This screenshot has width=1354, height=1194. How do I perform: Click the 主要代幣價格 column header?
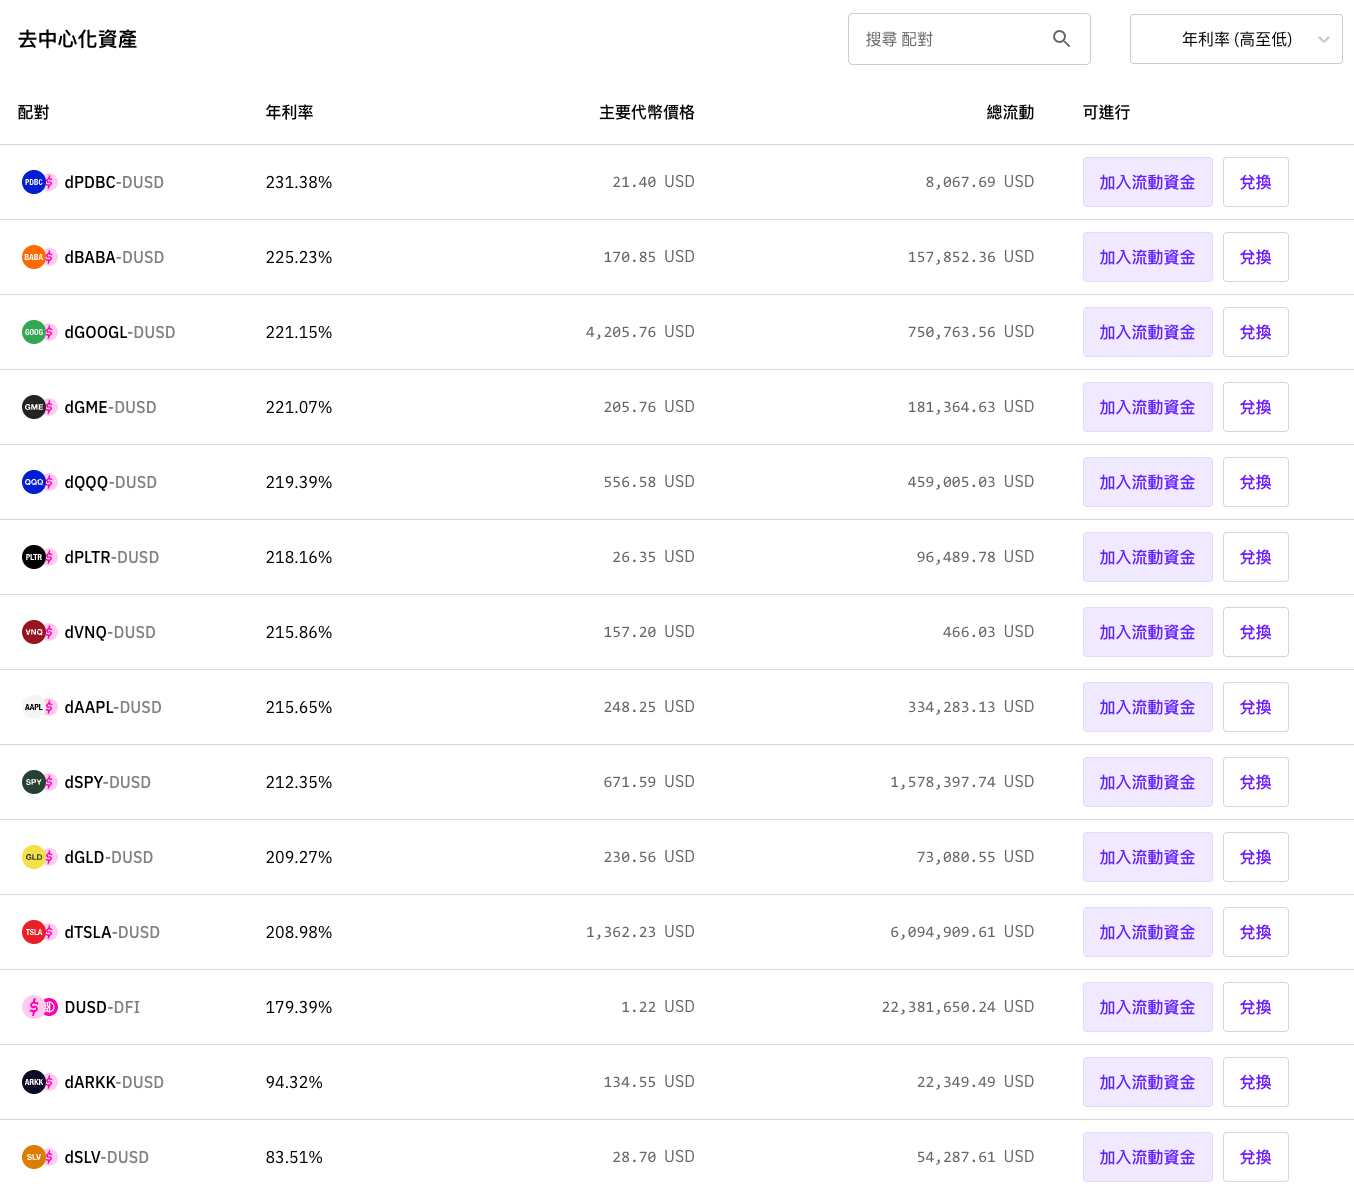click(646, 112)
